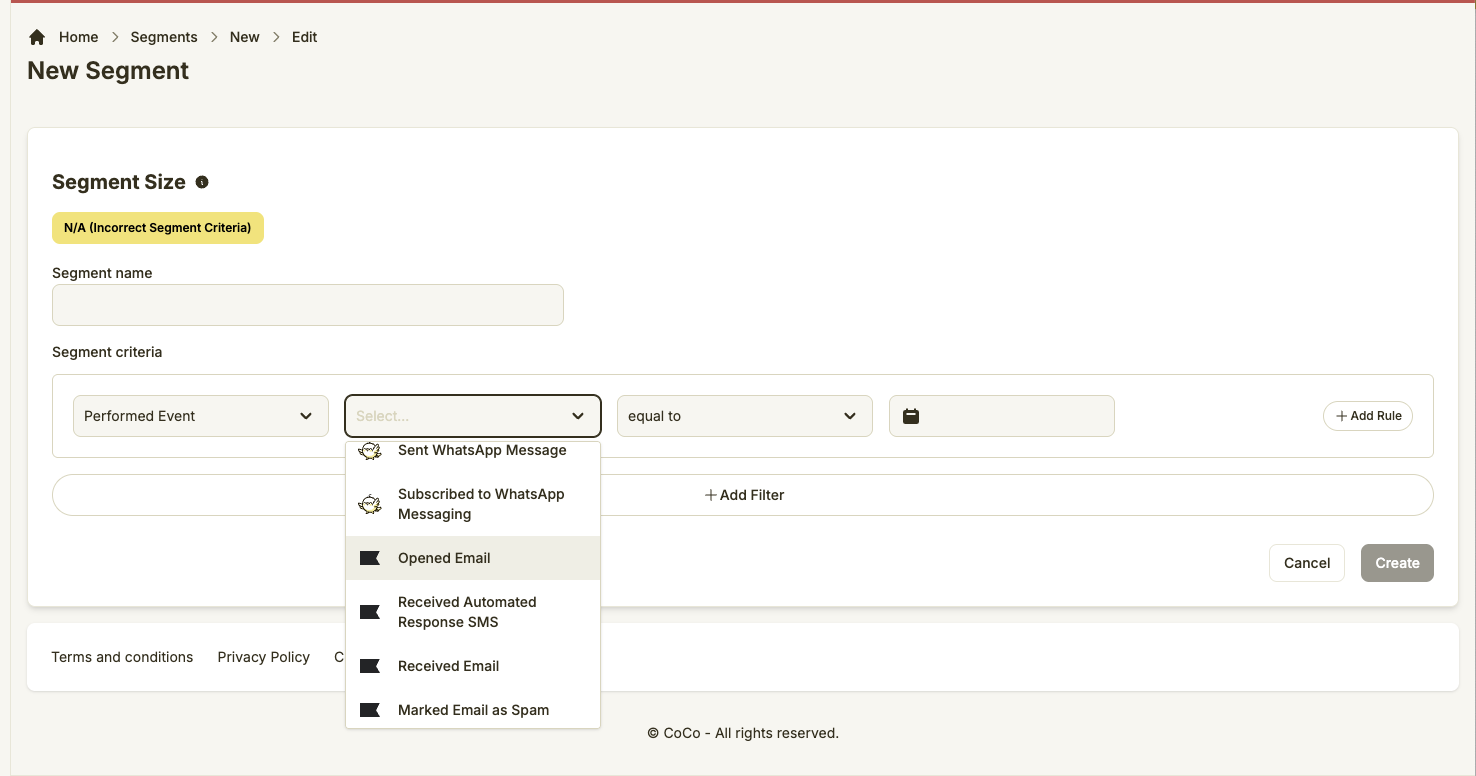The image size is (1476, 776).
Task: Click the WhatsApp icon beside Subscribed to WhatsApp Messaging
Action: [370, 504]
